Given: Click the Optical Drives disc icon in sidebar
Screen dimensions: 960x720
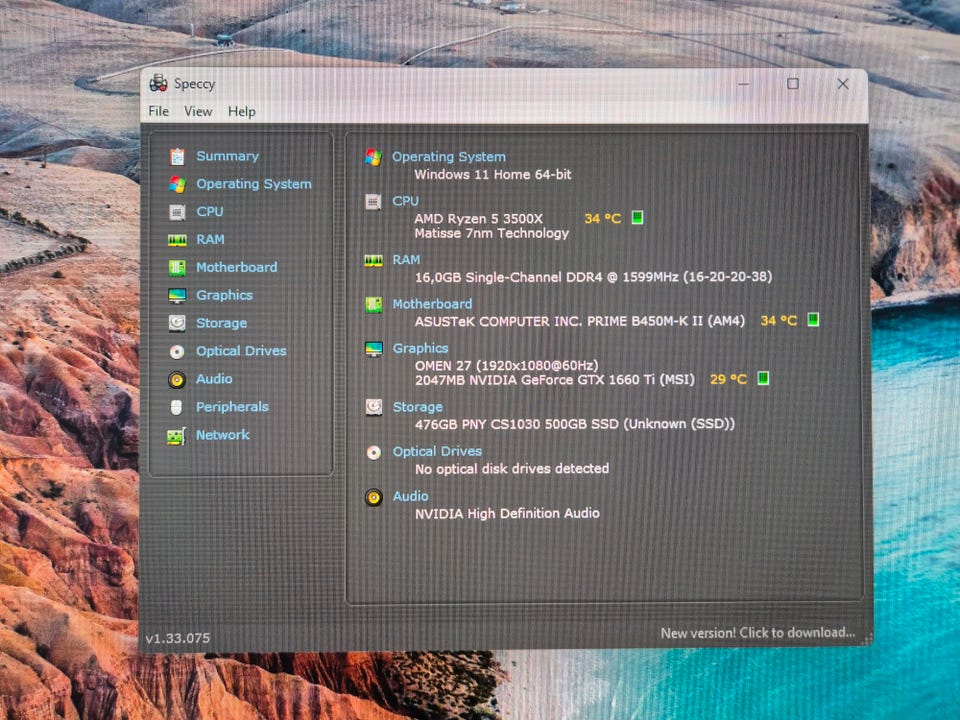Looking at the screenshot, I should pos(177,351).
